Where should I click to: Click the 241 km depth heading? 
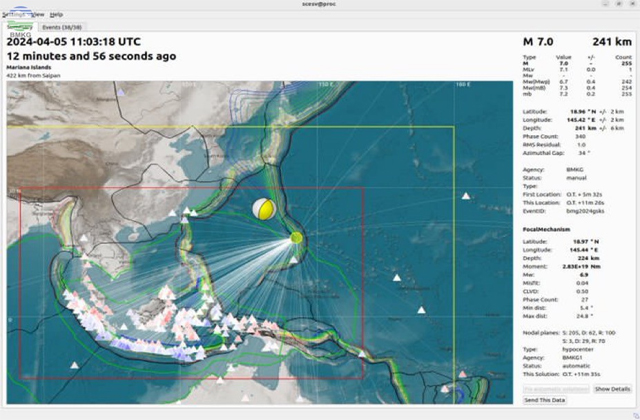click(611, 42)
